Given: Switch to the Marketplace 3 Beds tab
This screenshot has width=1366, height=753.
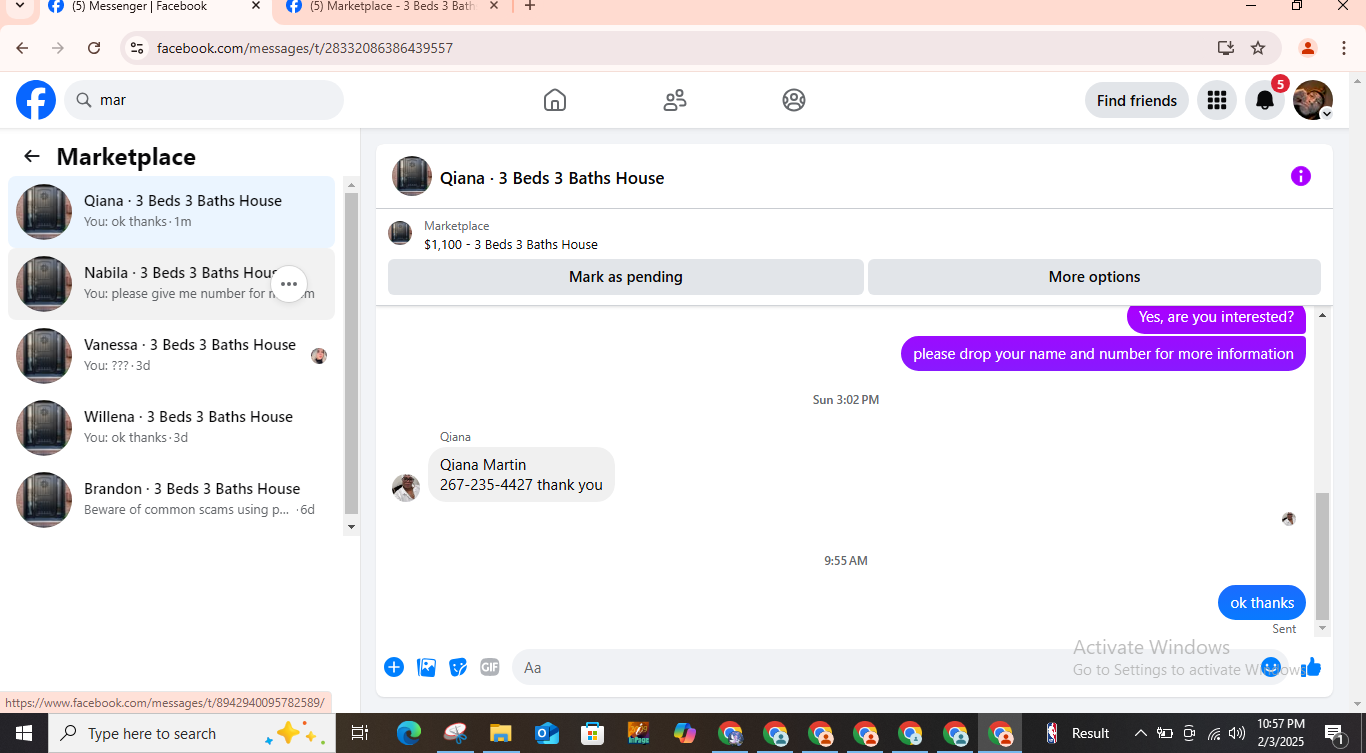Looking at the screenshot, I should [x=392, y=6].
